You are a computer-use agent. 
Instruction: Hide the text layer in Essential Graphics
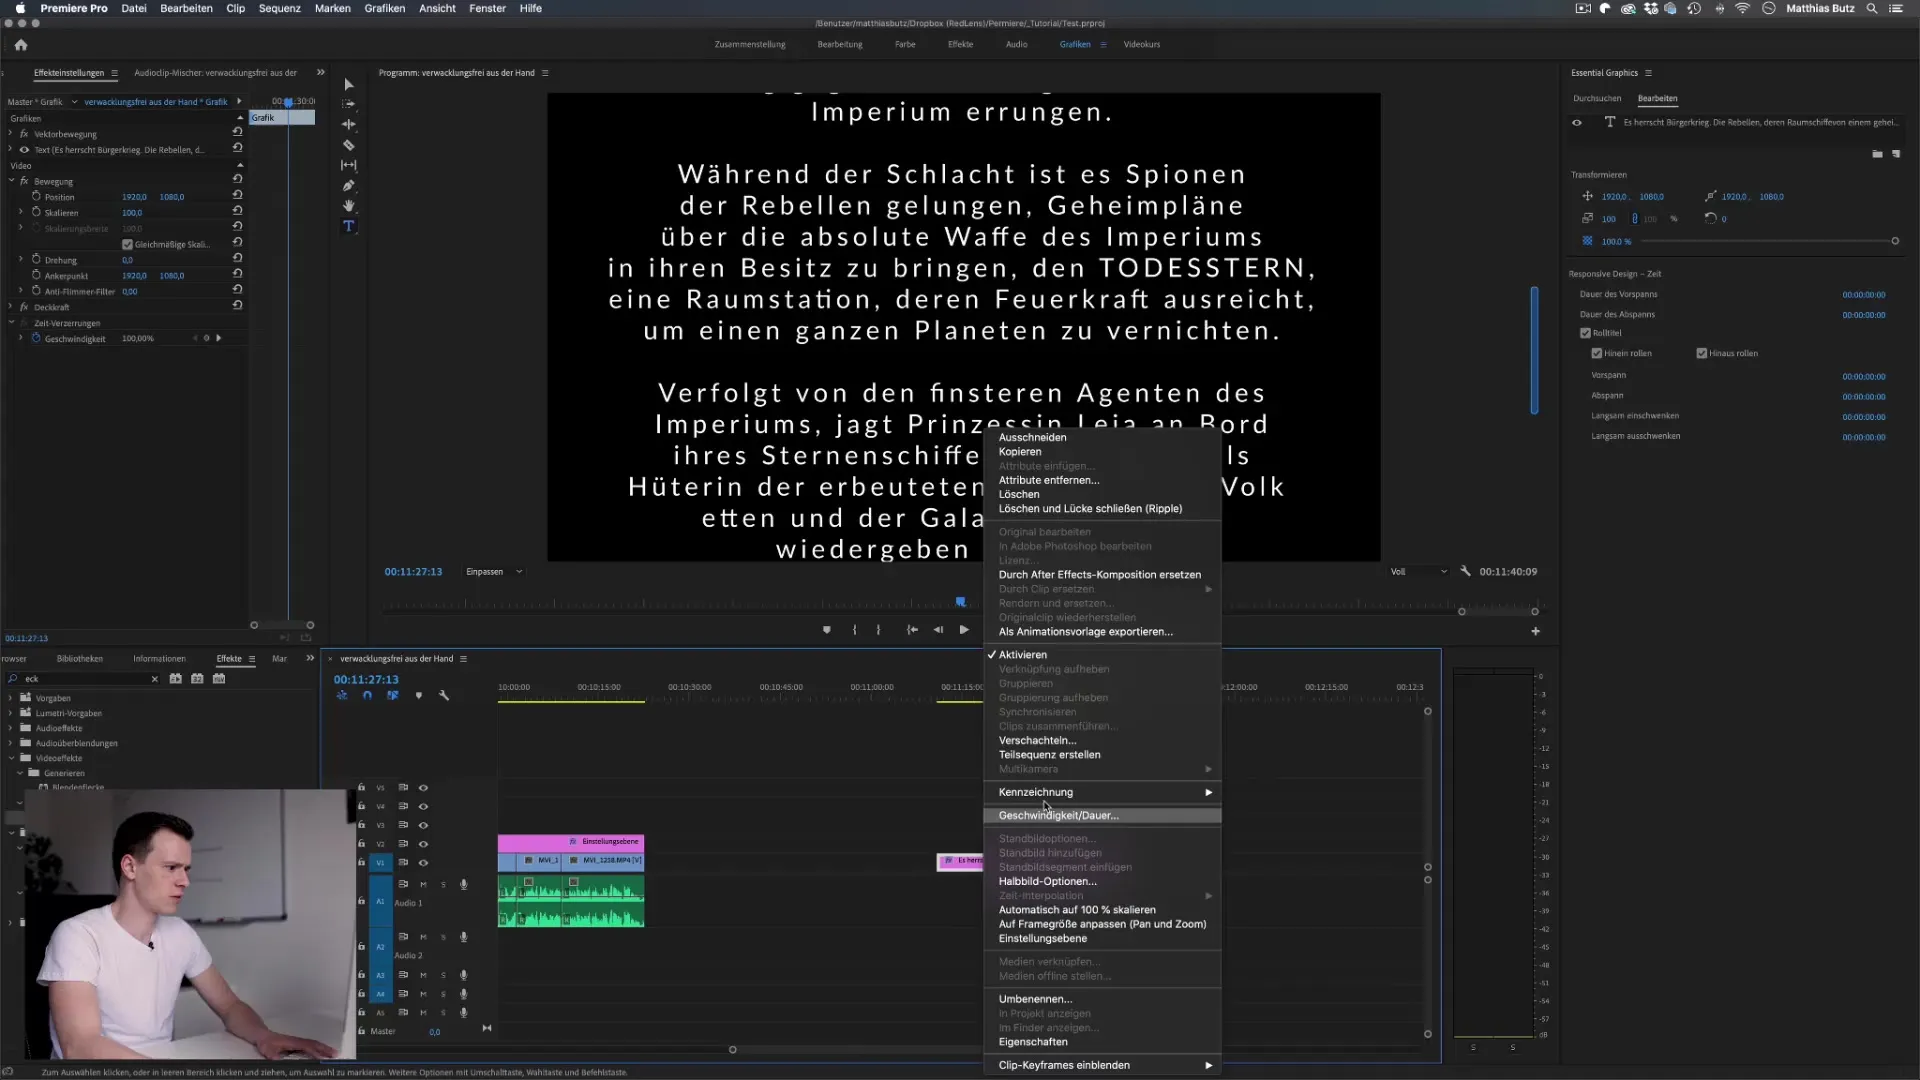pos(1578,122)
